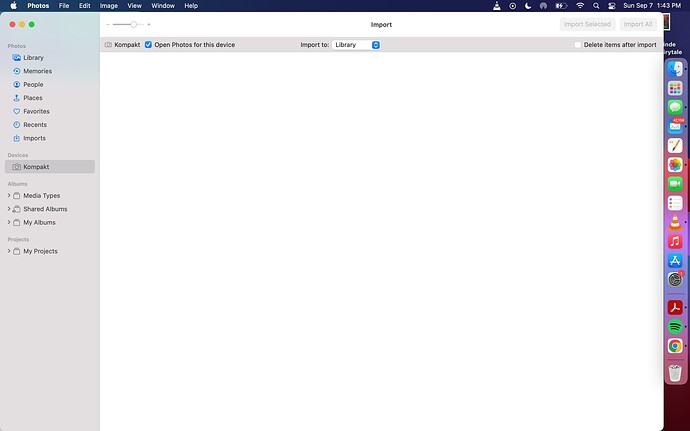Open Spotify from the Dock
690x431 pixels.
click(675, 327)
